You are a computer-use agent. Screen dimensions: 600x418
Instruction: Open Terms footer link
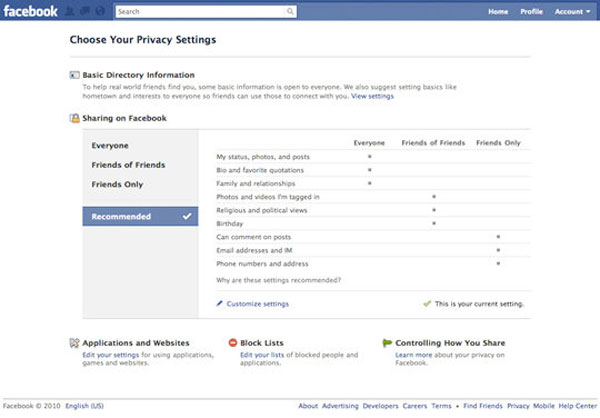(442, 406)
